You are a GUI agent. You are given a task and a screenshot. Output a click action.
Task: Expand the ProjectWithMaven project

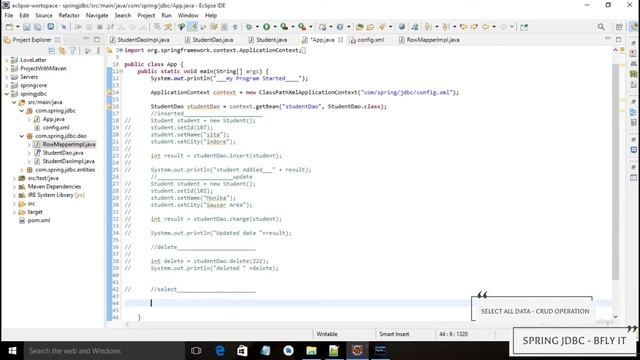tap(7, 69)
